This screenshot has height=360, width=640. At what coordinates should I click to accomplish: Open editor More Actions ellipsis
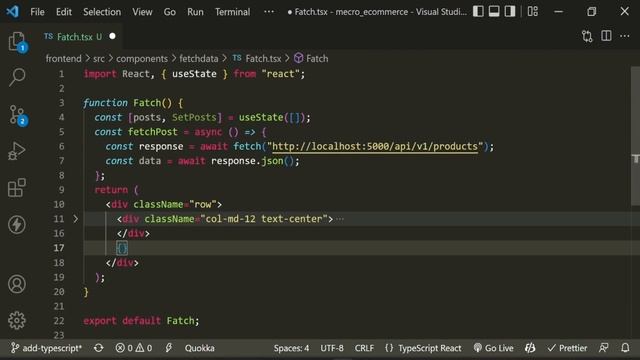tap(624, 36)
